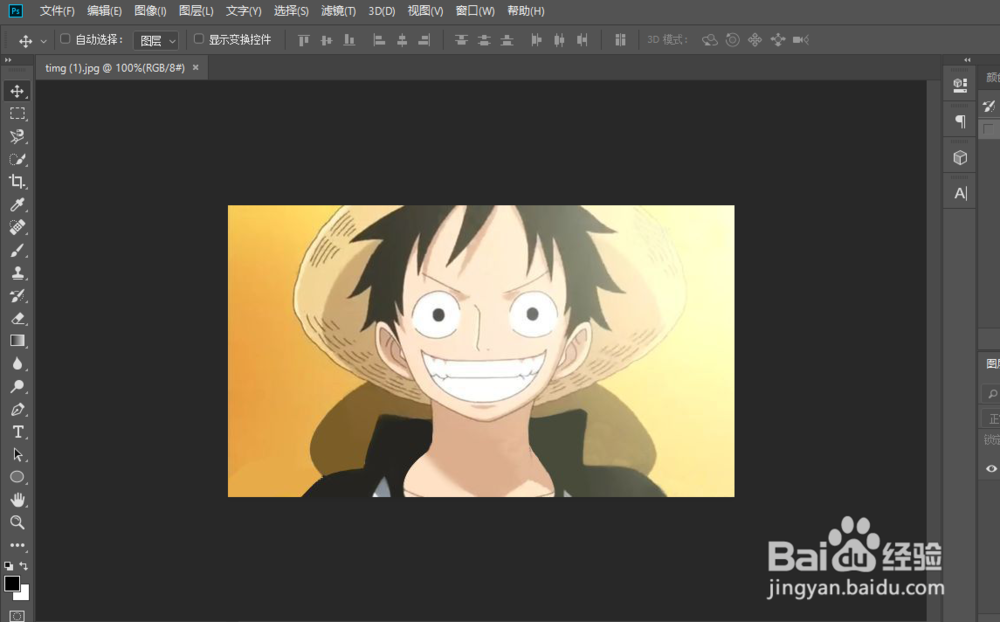Select the Horizontal Type tool

tap(17, 432)
